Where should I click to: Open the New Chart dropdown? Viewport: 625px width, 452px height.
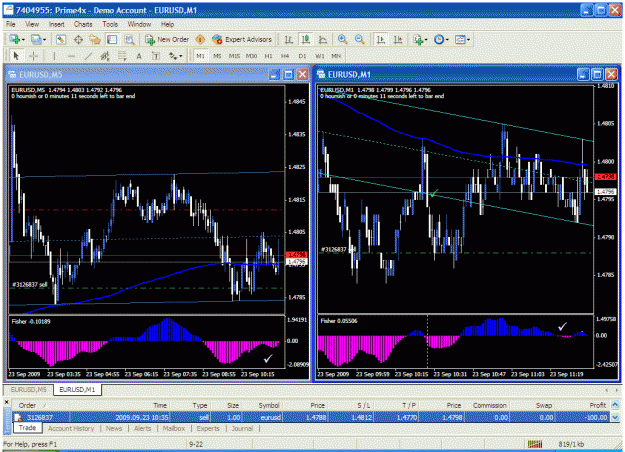coord(17,39)
